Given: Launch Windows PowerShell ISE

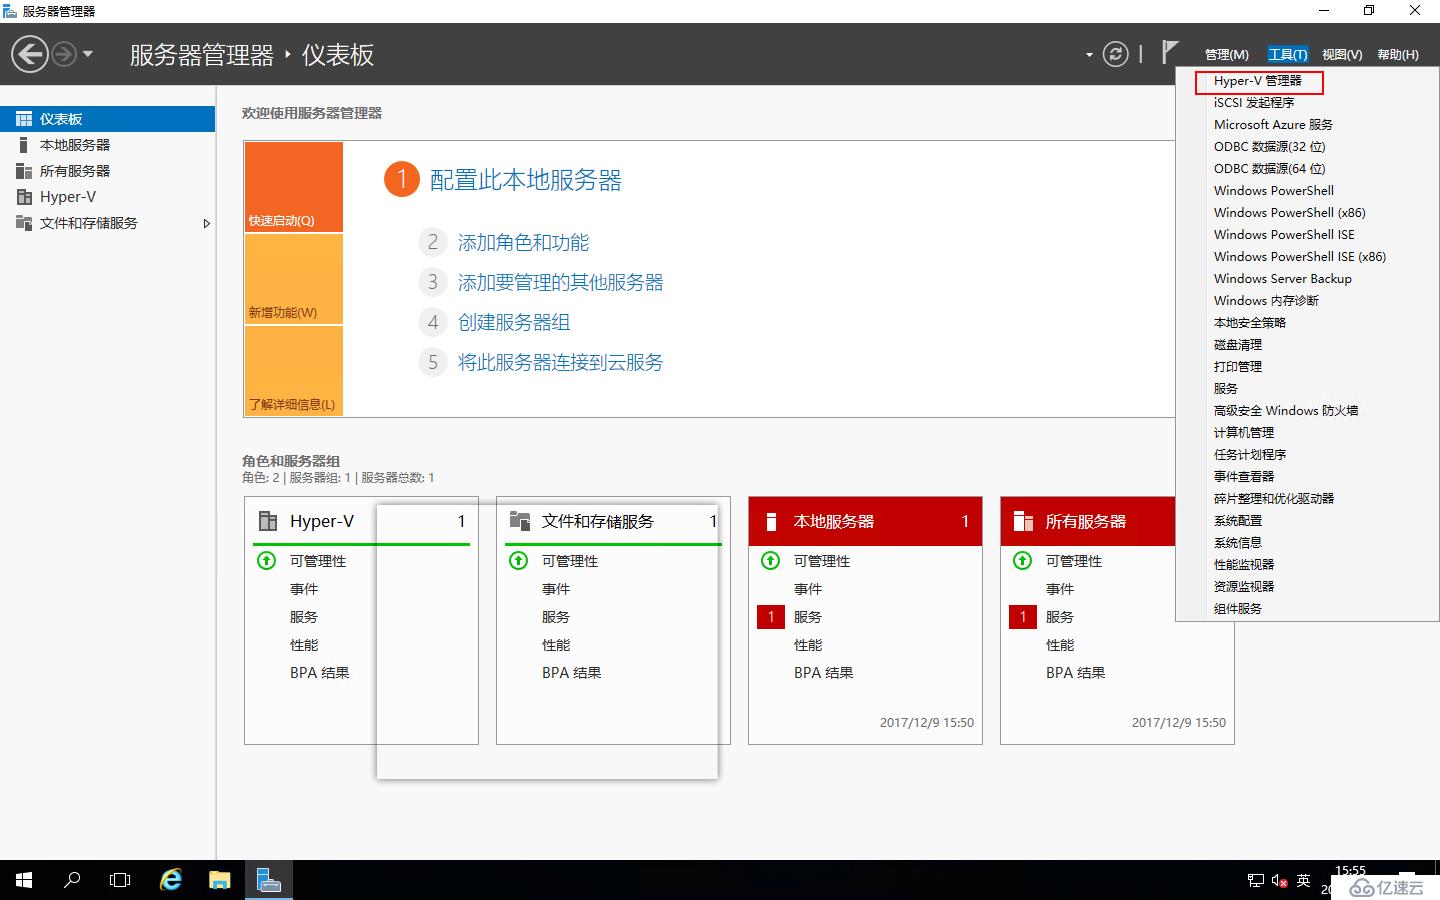Looking at the screenshot, I should point(1284,235).
